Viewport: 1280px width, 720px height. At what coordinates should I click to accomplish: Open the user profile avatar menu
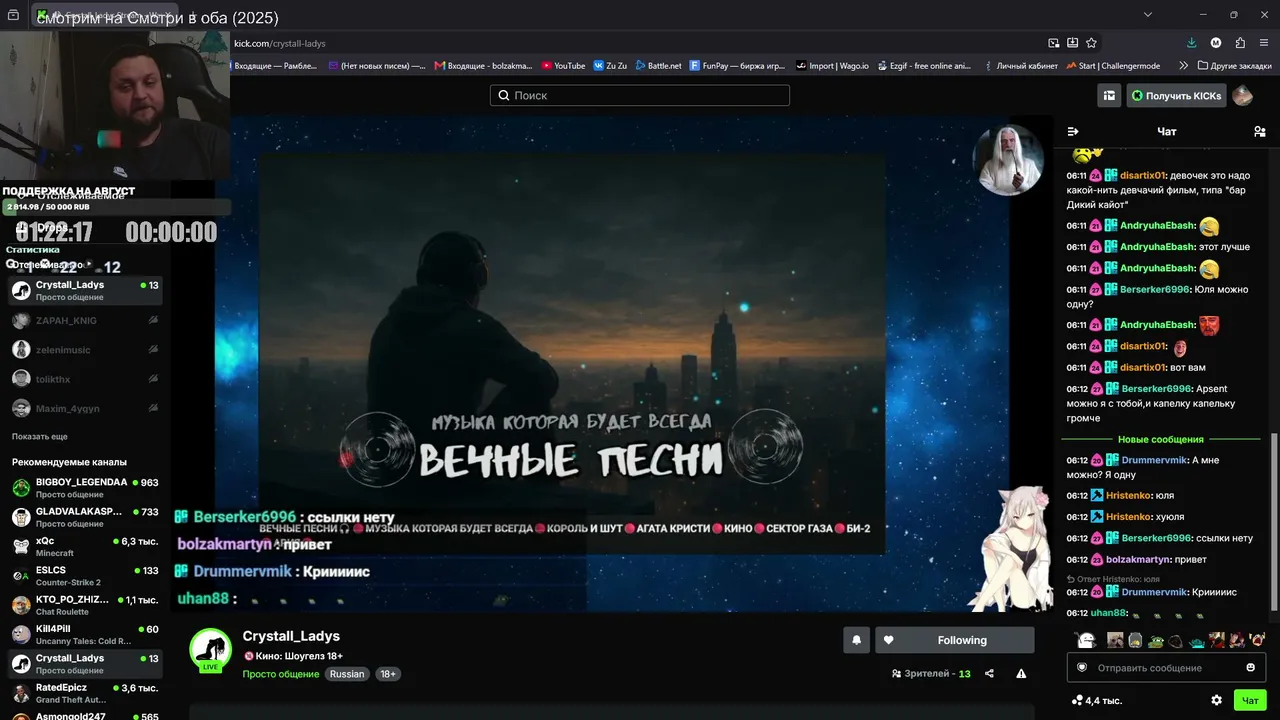click(x=1242, y=96)
